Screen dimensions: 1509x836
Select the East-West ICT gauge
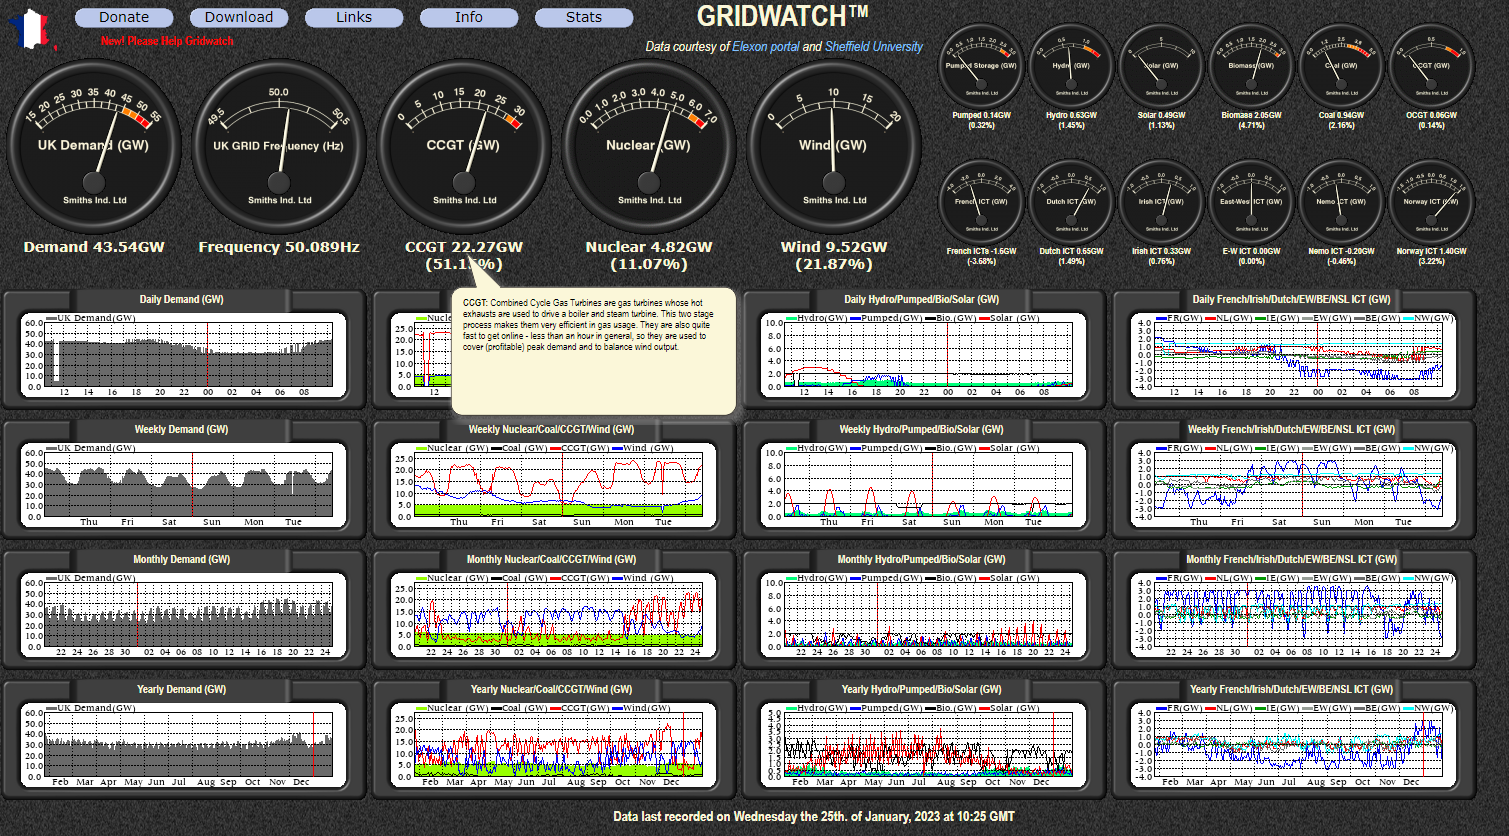pyautogui.click(x=1252, y=201)
